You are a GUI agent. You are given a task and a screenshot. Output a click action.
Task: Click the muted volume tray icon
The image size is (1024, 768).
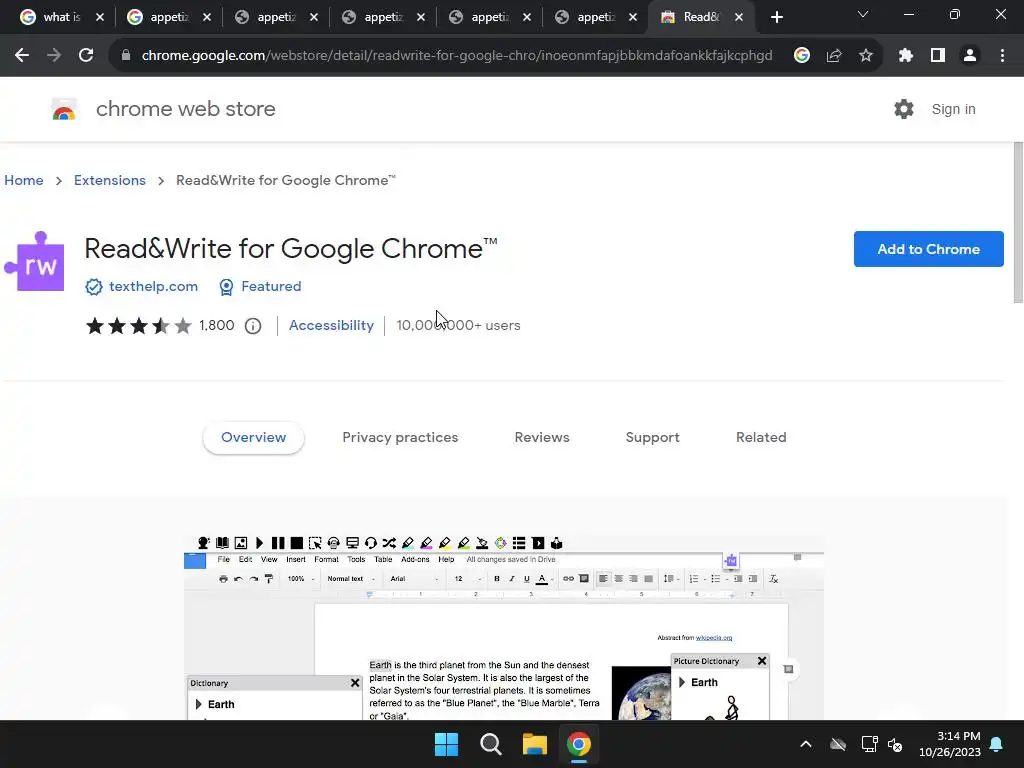click(895, 744)
